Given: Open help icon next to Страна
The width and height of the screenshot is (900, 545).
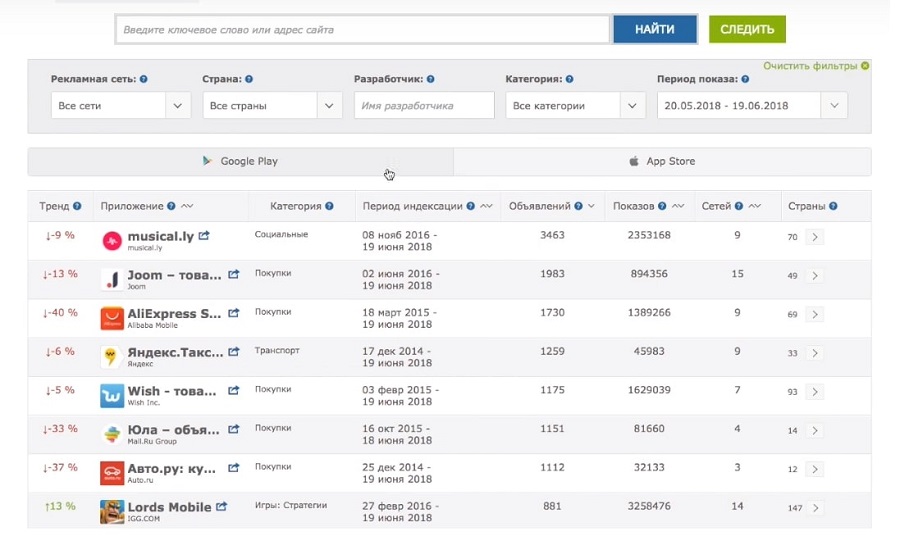Looking at the screenshot, I should (249, 79).
